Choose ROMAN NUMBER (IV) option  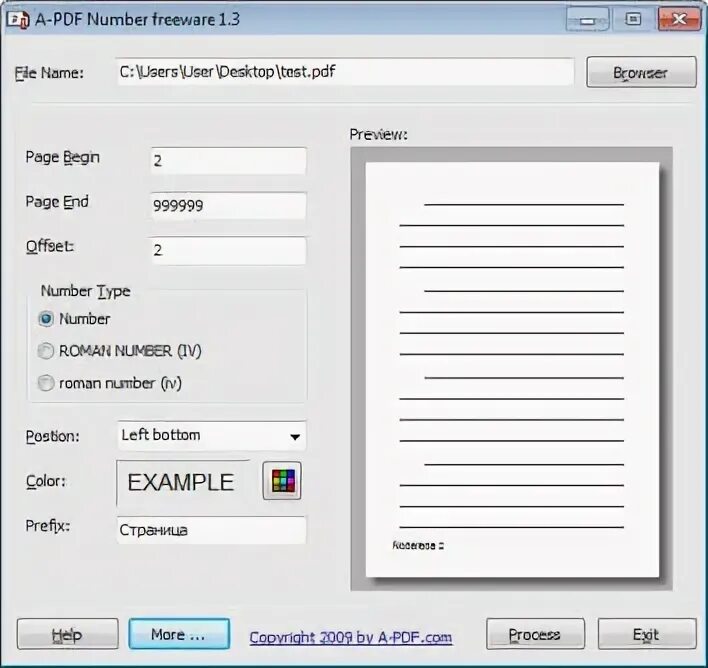click(46, 351)
